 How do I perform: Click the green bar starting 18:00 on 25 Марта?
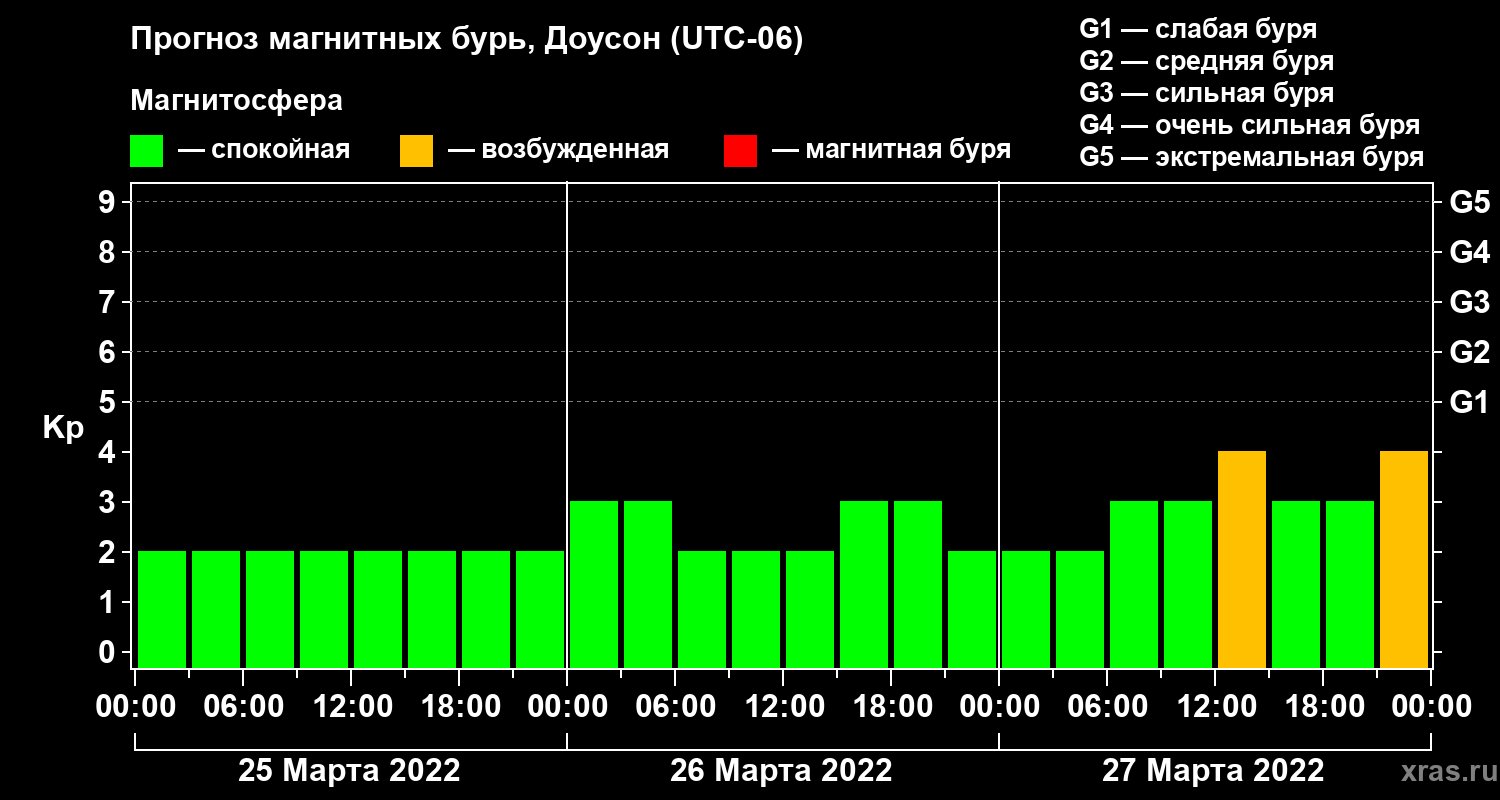tap(486, 609)
